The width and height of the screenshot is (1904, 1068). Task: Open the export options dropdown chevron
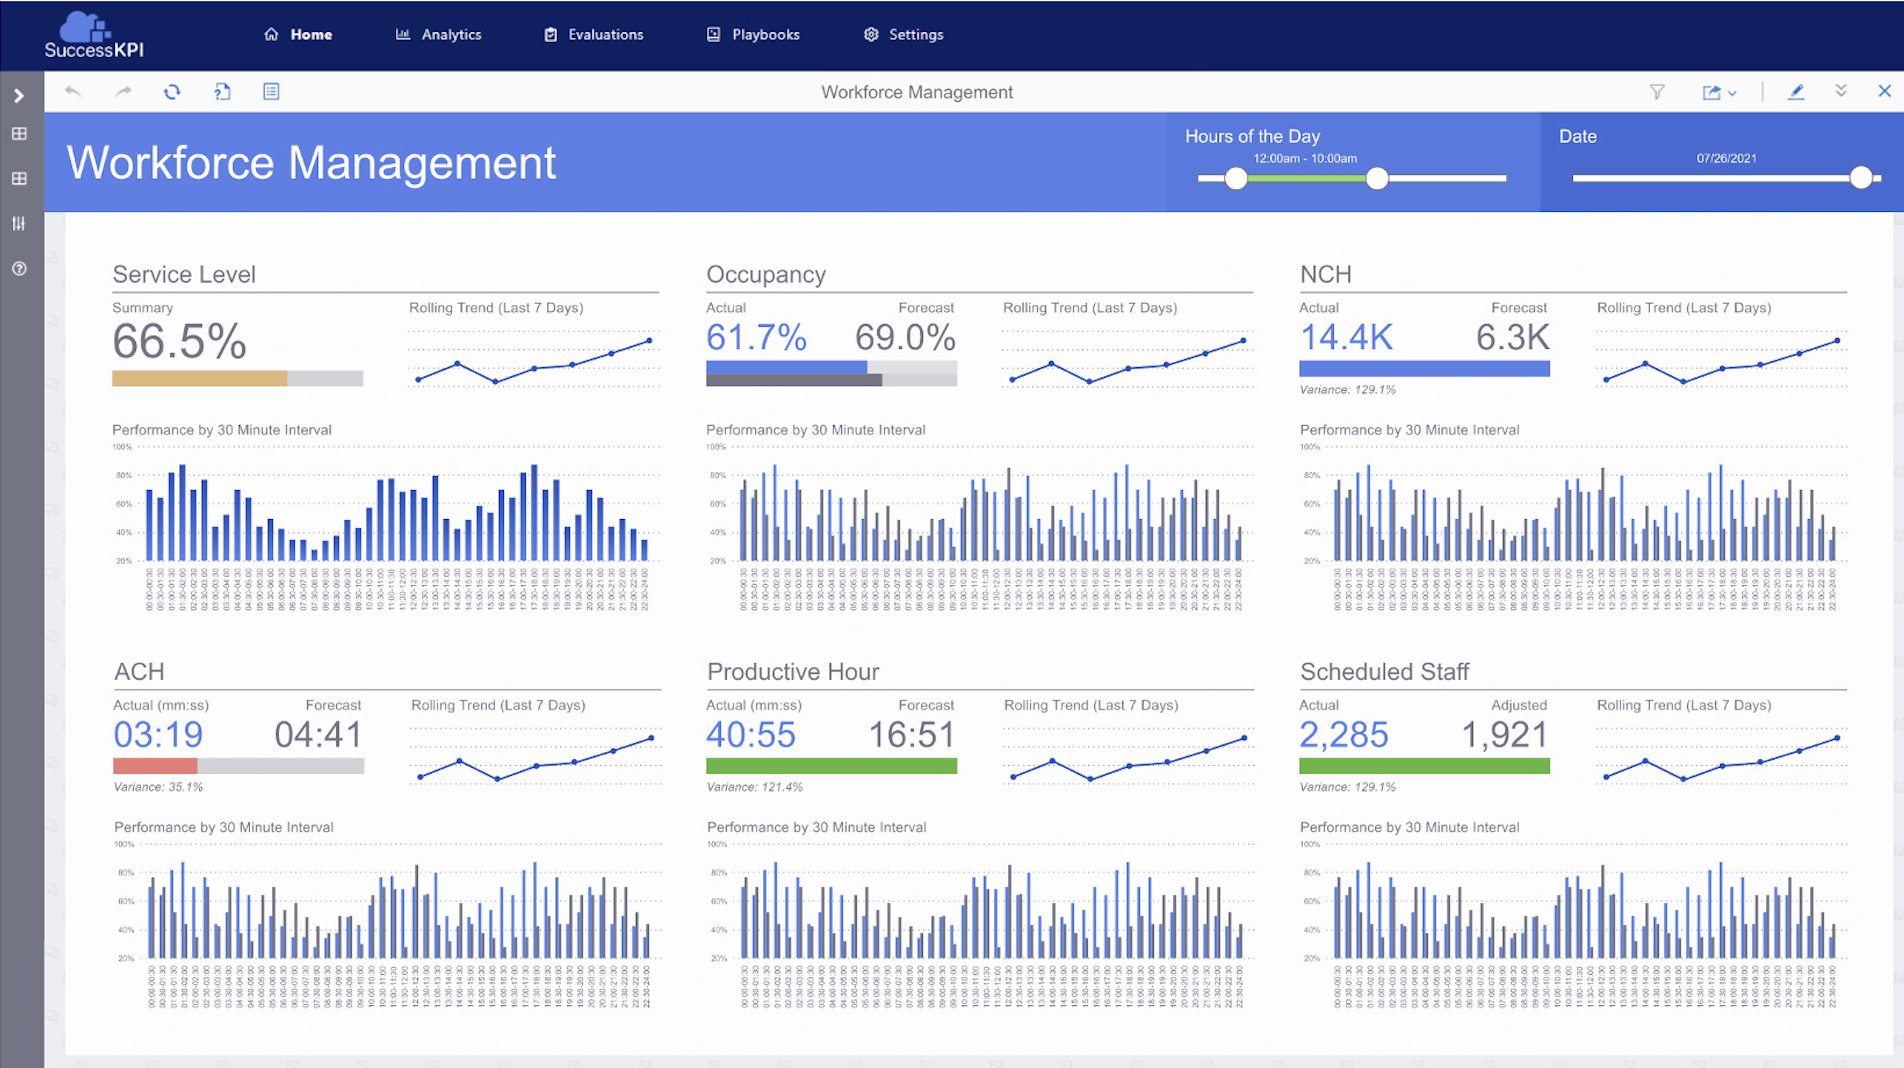click(1731, 91)
